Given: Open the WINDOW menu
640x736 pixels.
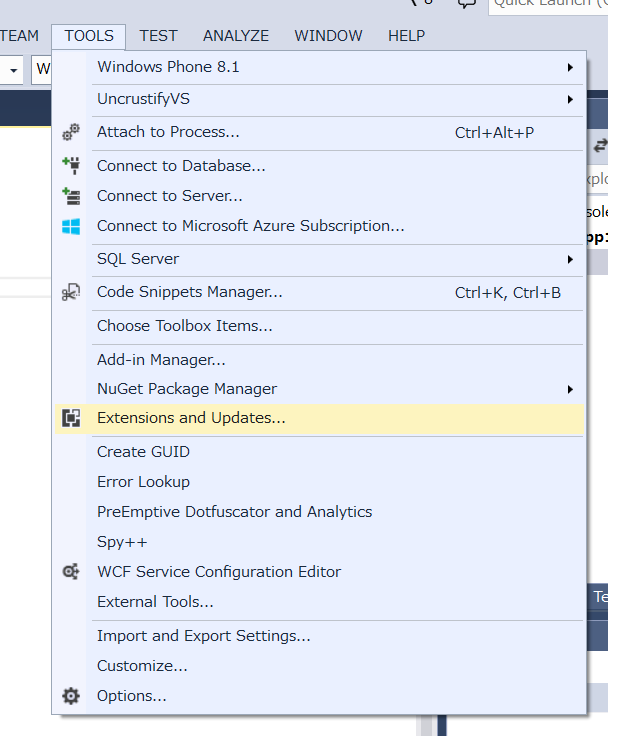Looking at the screenshot, I should (328, 36).
